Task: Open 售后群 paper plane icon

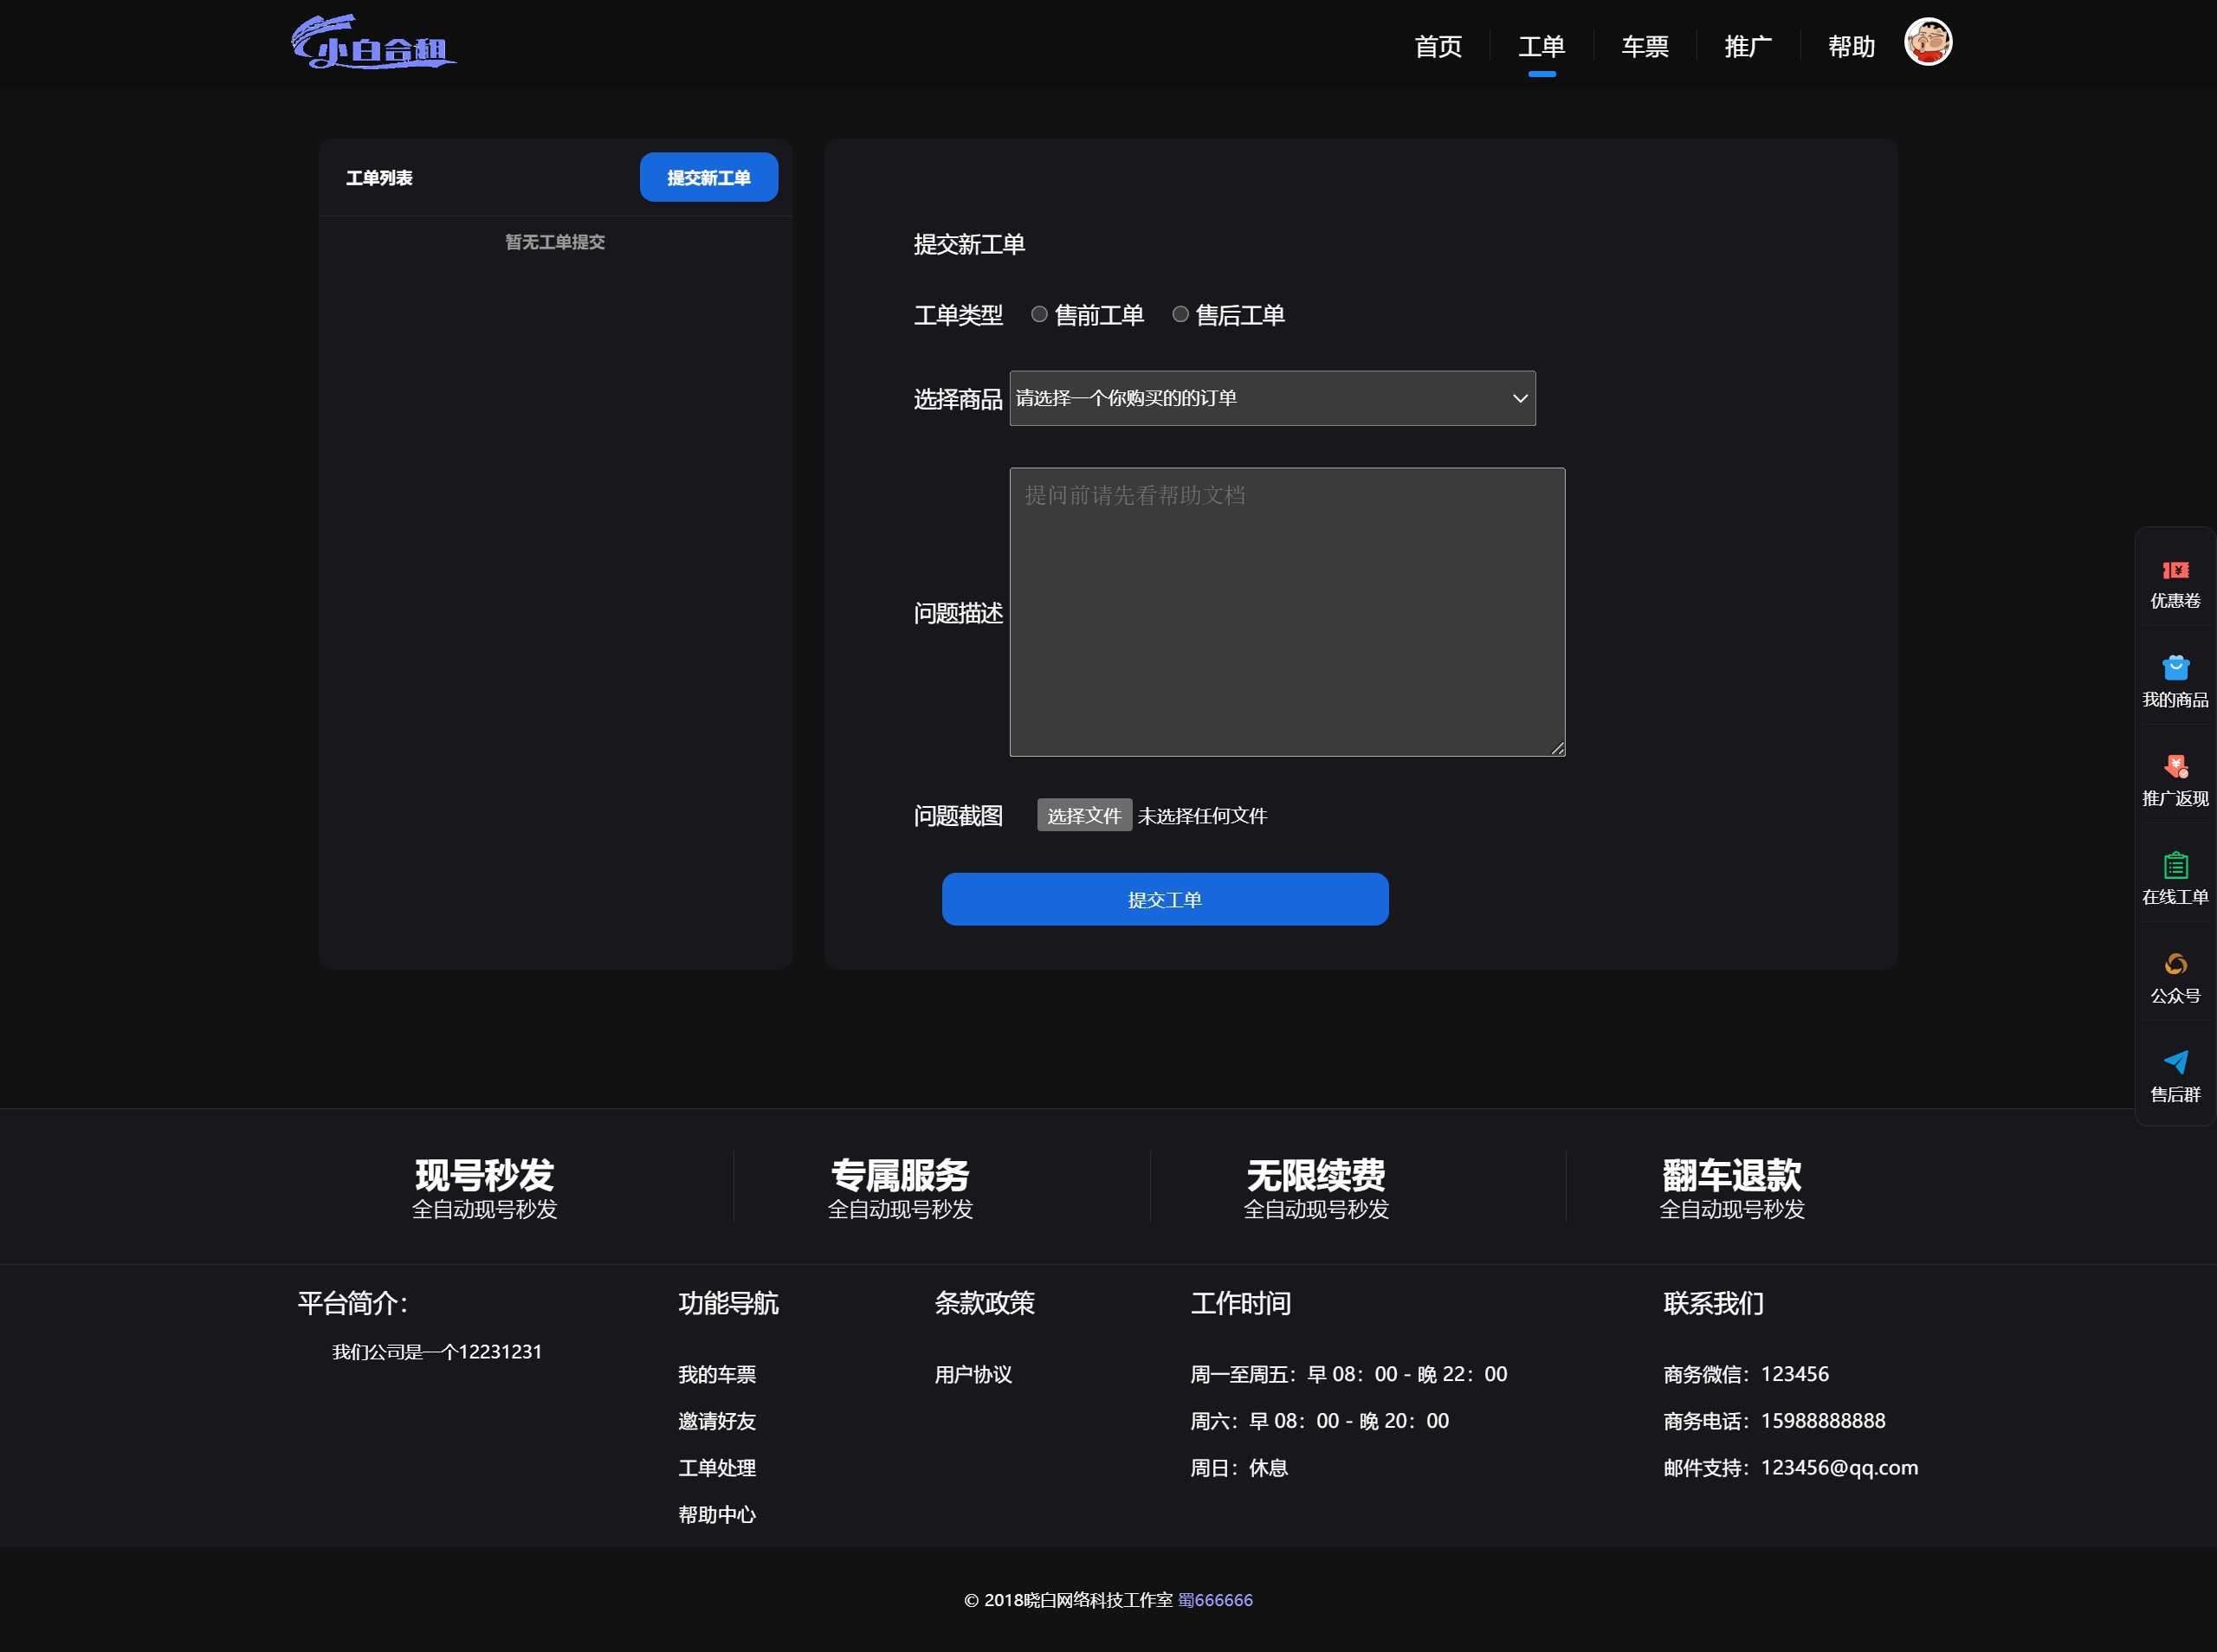Action: tap(2175, 1062)
